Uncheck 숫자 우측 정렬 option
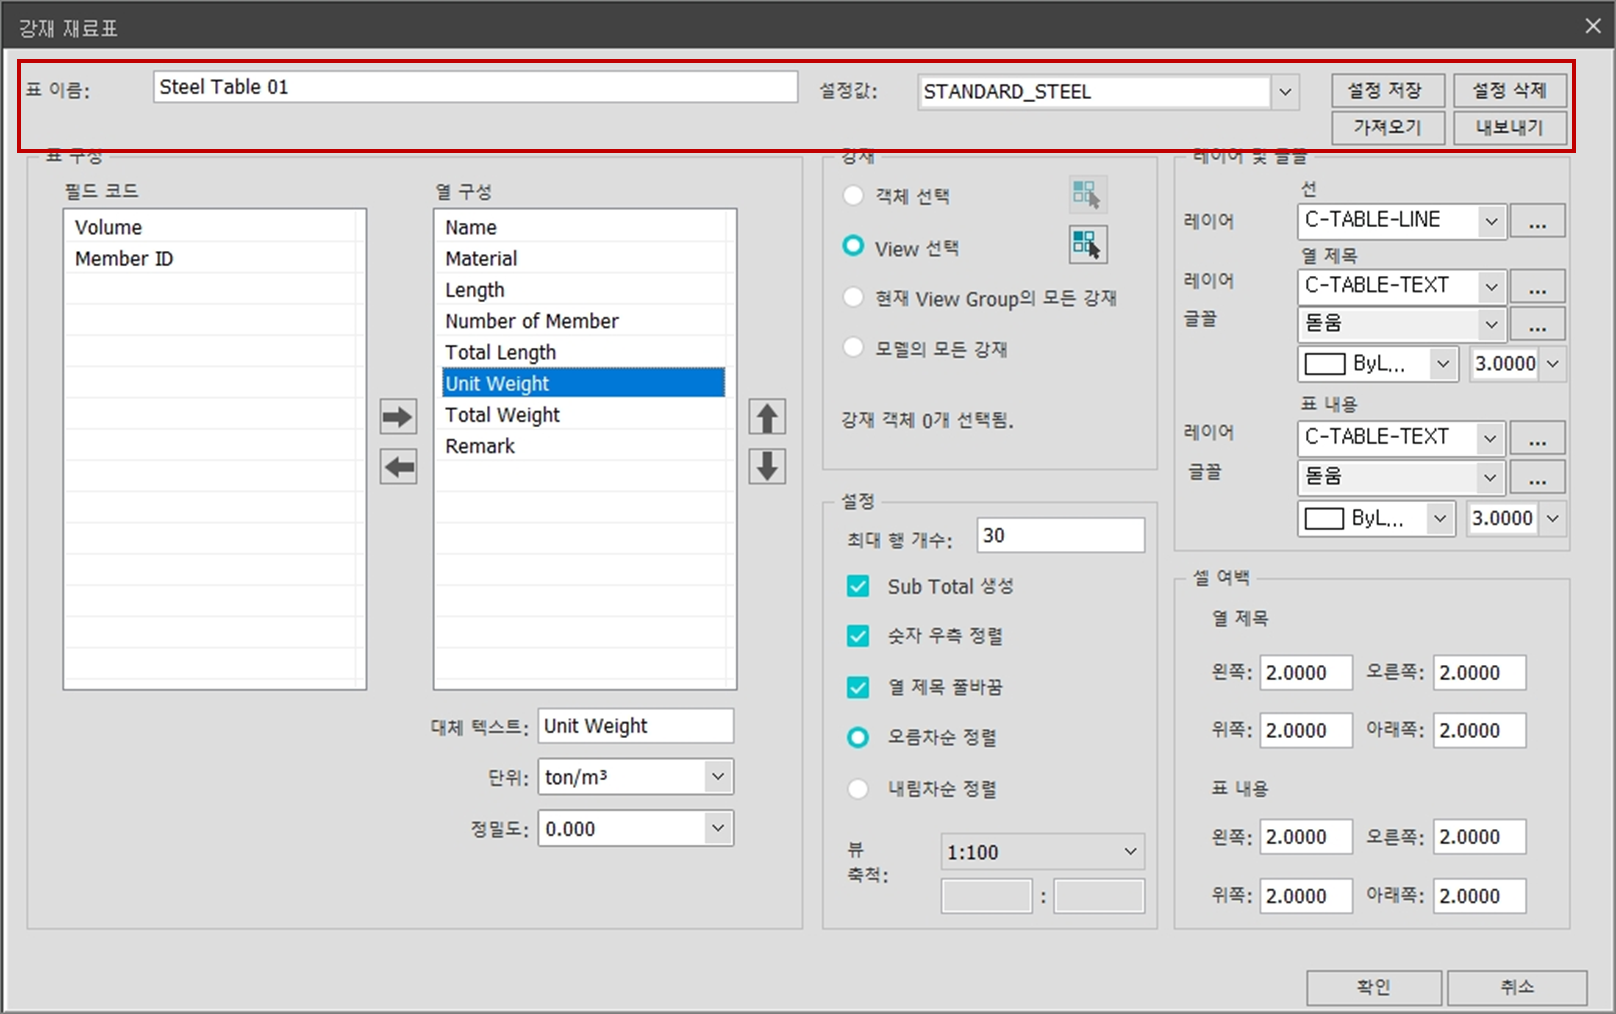This screenshot has width=1616, height=1014. (x=858, y=636)
